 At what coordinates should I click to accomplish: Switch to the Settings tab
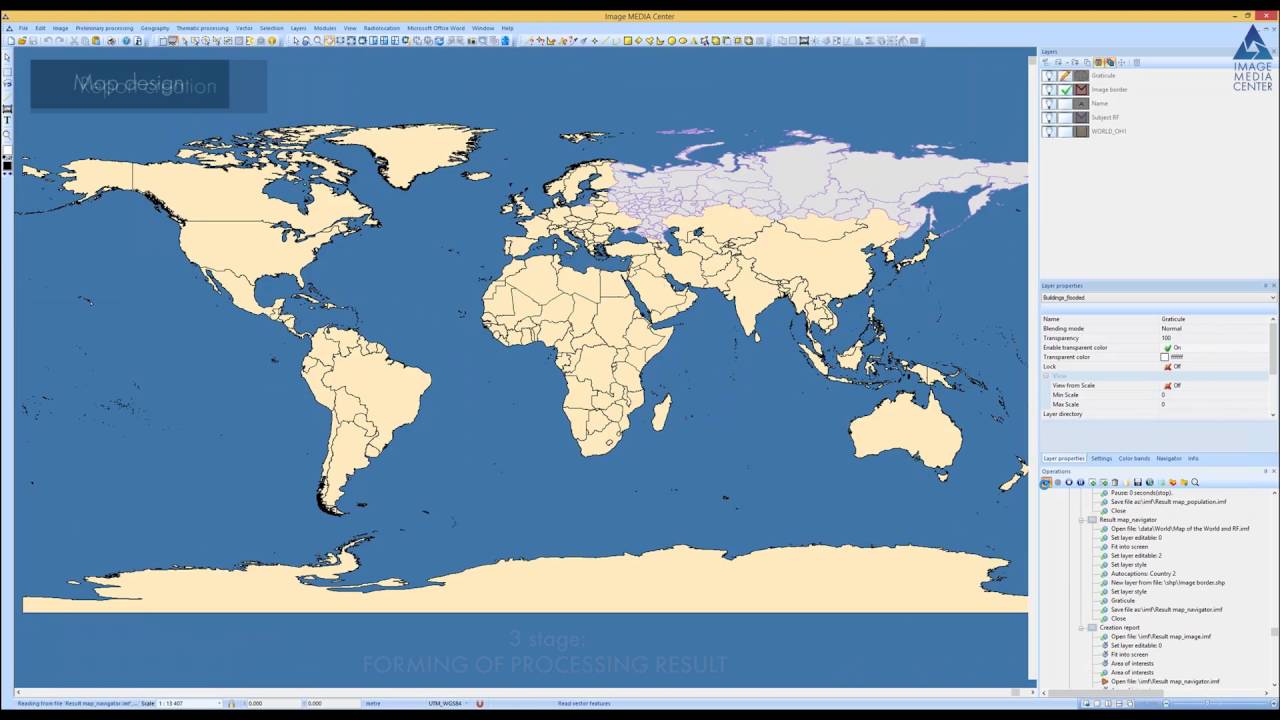click(1101, 458)
